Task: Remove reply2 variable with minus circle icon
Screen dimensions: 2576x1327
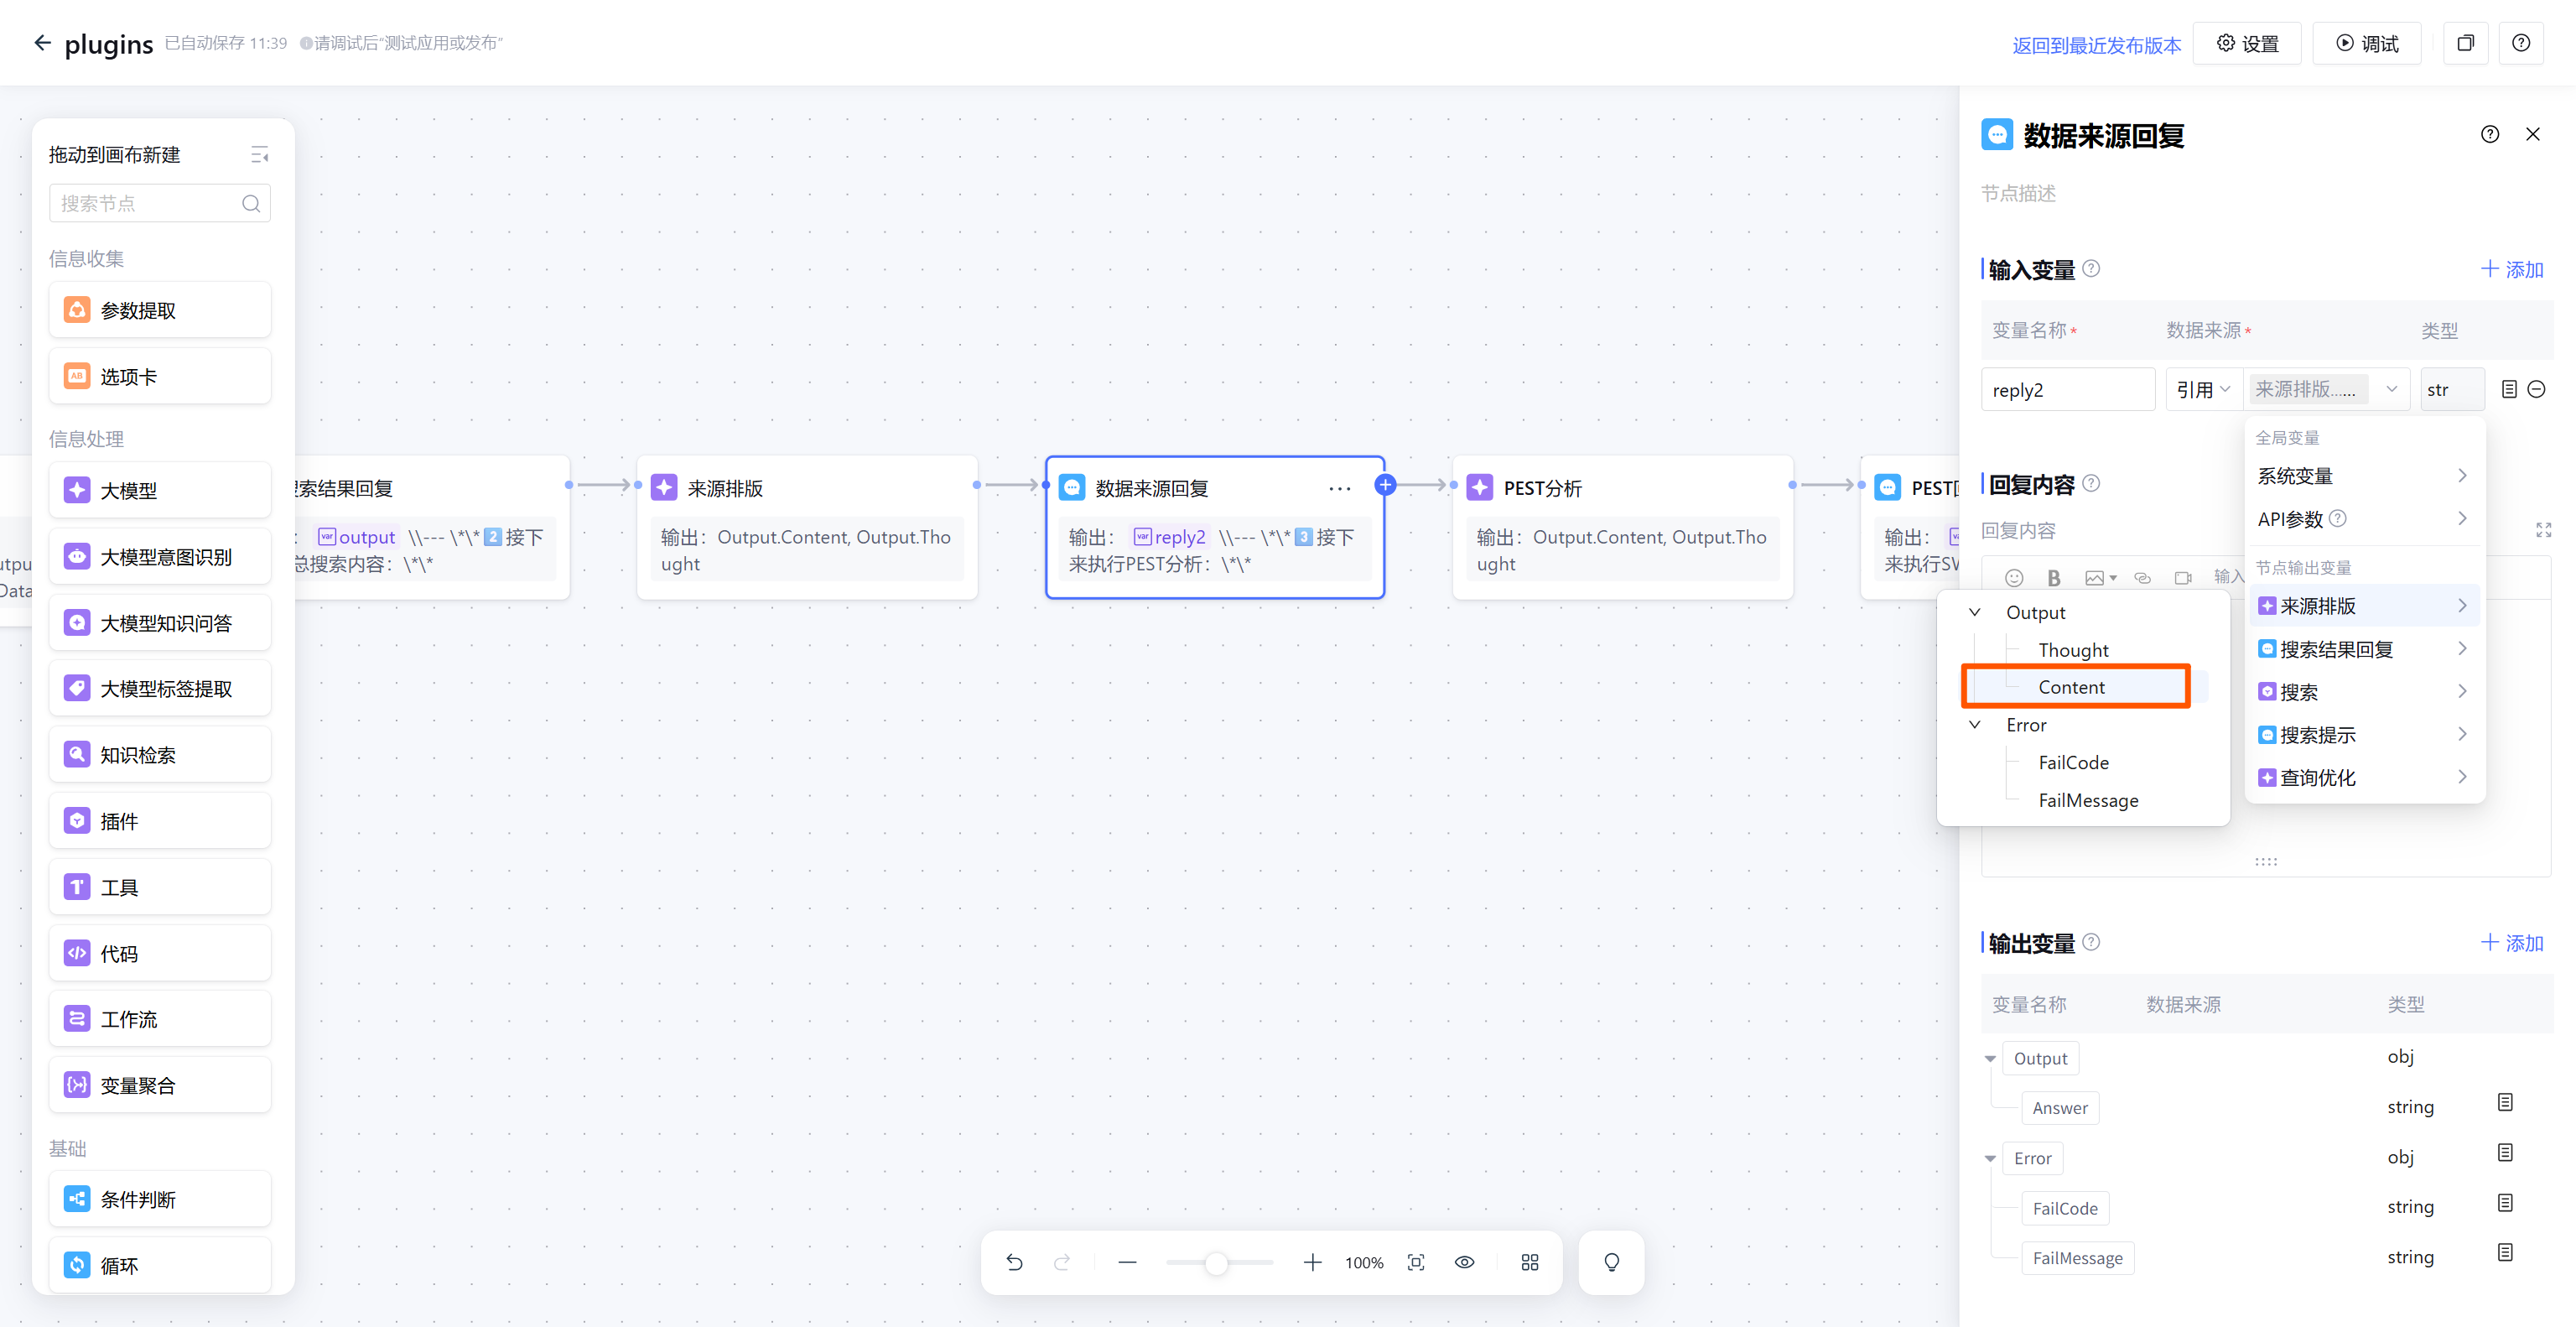Action: (2537, 389)
